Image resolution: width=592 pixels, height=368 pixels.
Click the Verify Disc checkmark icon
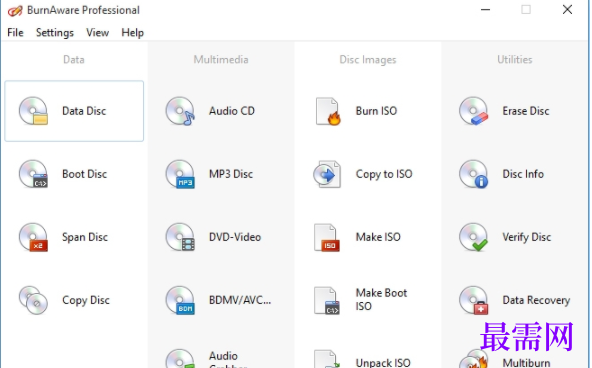pyautogui.click(x=473, y=237)
